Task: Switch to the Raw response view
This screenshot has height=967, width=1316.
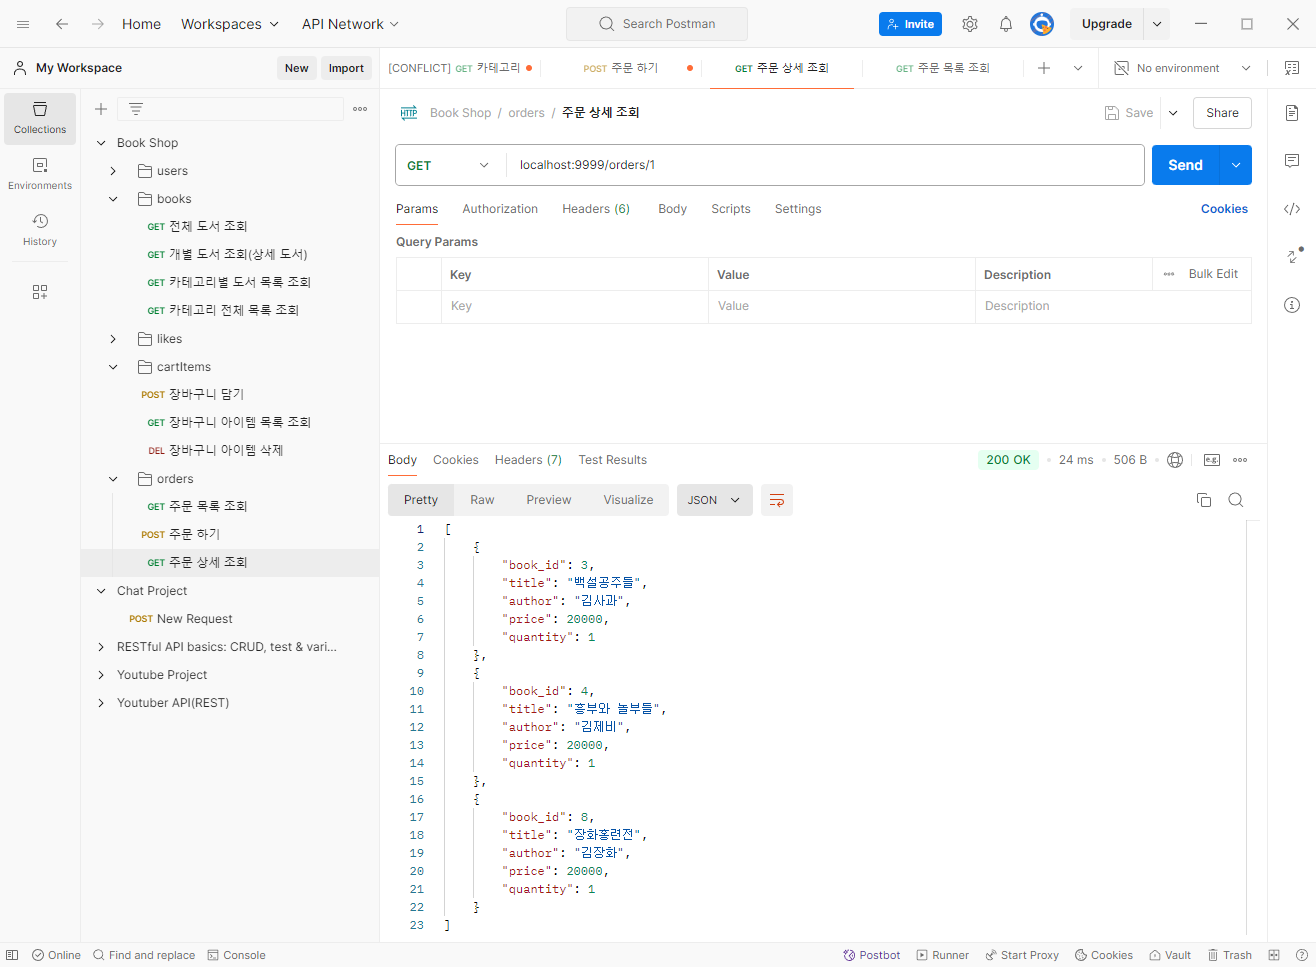Action: 482,500
